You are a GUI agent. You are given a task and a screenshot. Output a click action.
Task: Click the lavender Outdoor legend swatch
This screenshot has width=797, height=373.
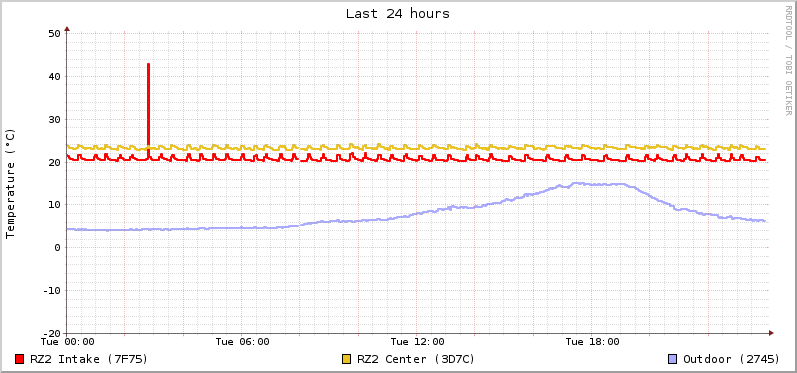pos(672,359)
